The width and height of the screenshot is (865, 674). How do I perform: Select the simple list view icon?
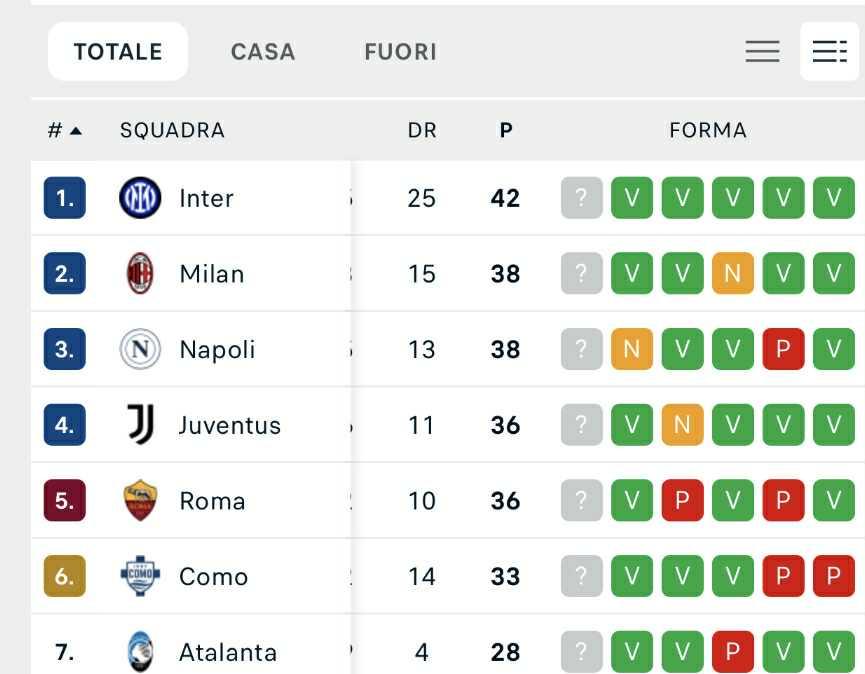coord(765,51)
